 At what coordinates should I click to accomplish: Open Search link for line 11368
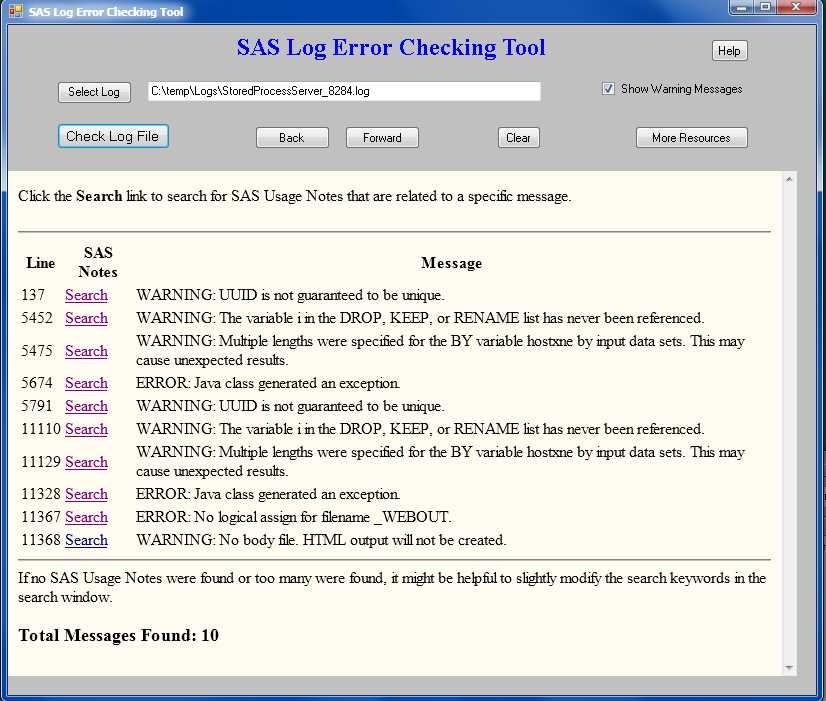click(x=86, y=540)
